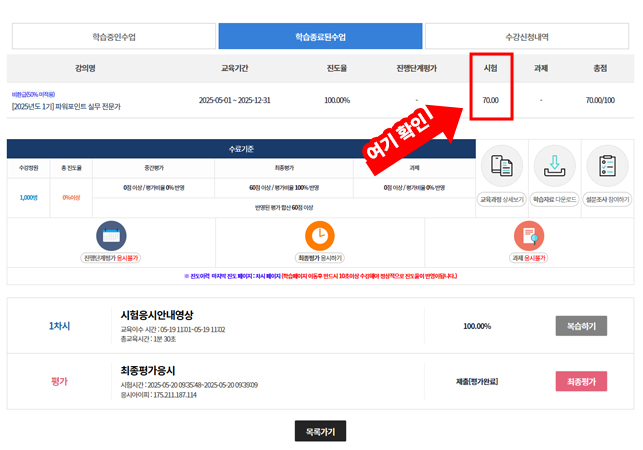643x450 pixels.
Task: Click the 시험 column header
Action: click(490, 68)
